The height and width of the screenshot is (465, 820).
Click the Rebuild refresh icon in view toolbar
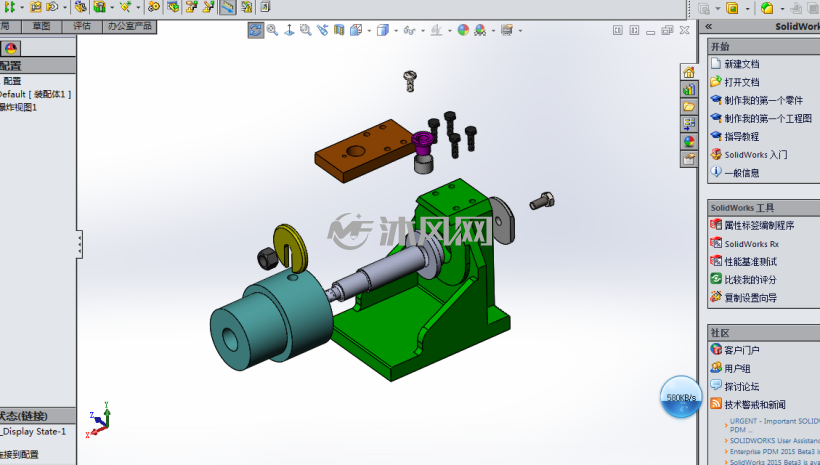255,30
